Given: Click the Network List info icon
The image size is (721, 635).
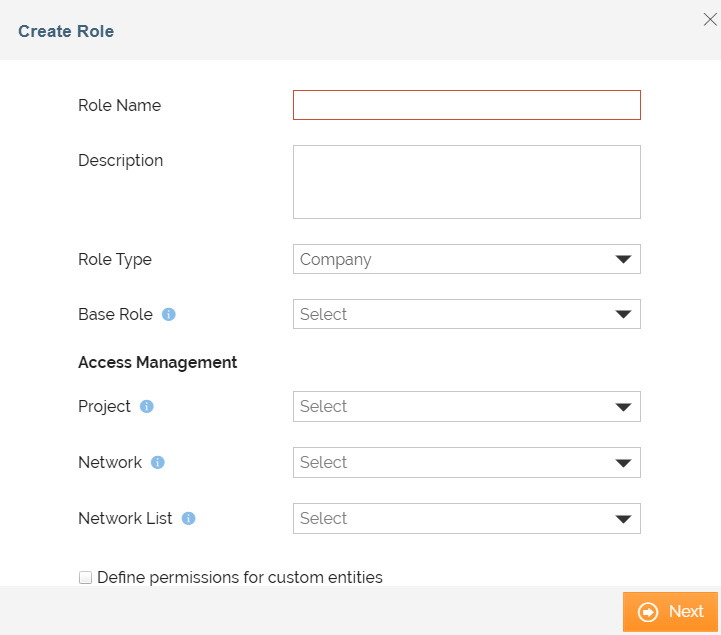Looking at the screenshot, I should (189, 518).
